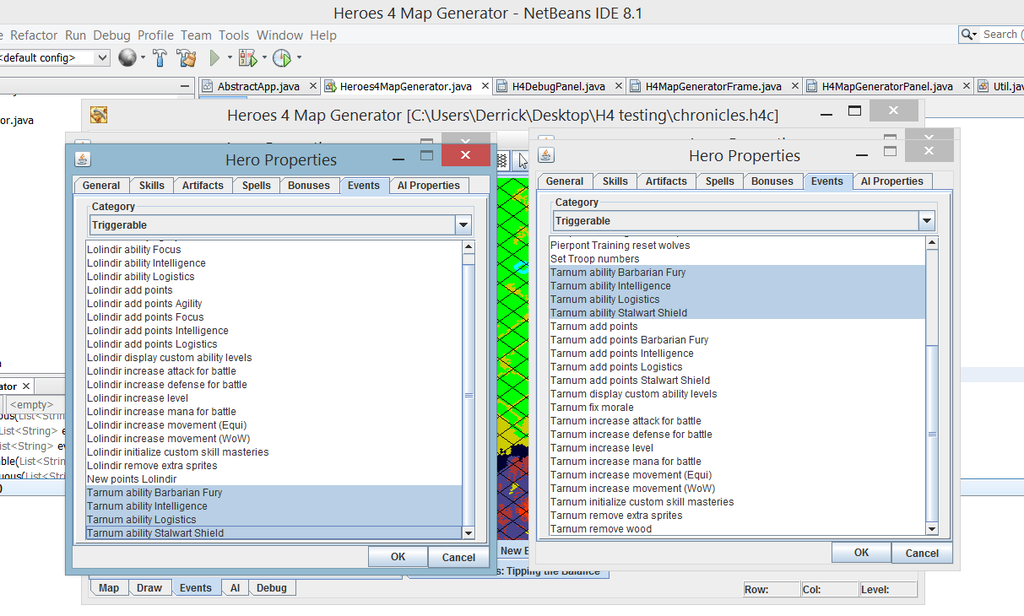This screenshot has width=1024, height=616.
Task: Switch to H4MapGeneratorFrame.java editor tab
Action: (713, 86)
